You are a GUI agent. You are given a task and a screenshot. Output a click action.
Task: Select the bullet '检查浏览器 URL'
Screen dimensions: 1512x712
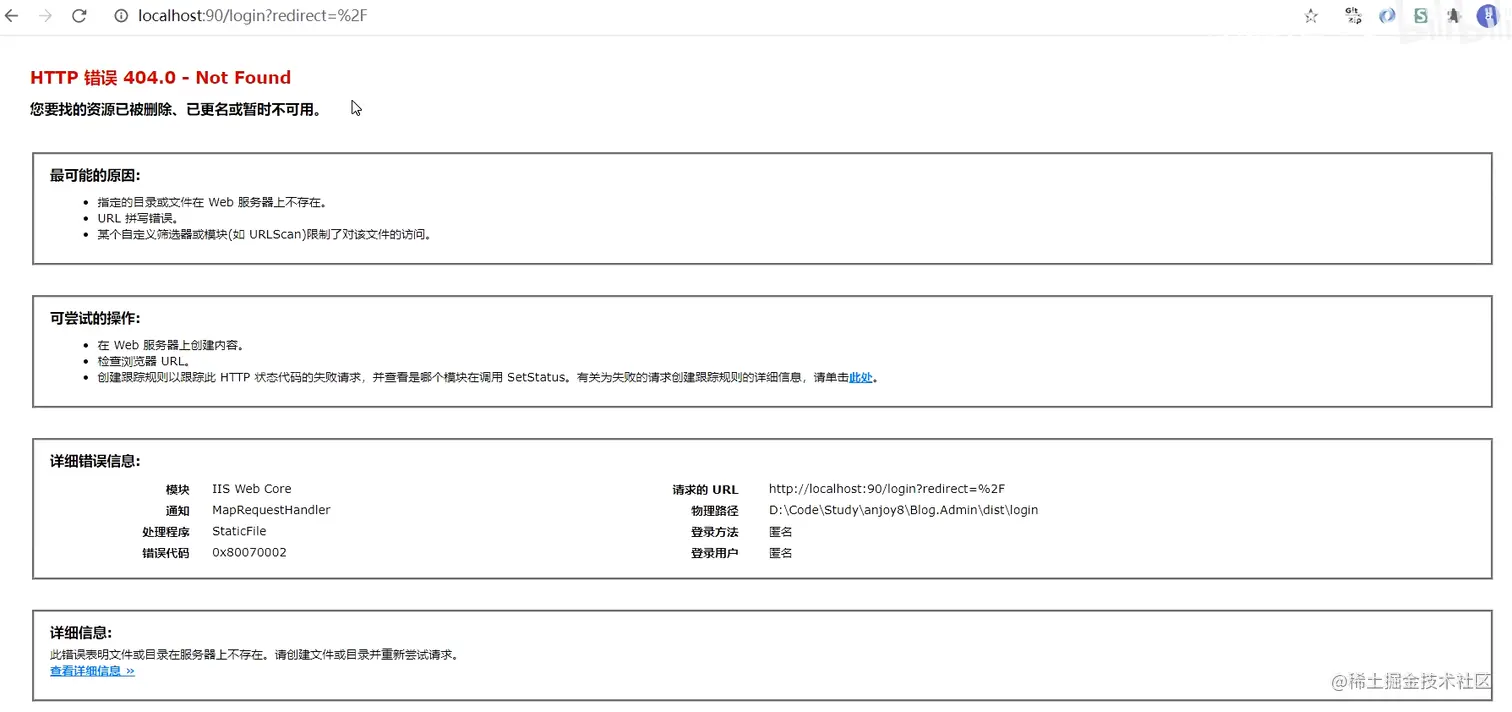tap(144, 361)
